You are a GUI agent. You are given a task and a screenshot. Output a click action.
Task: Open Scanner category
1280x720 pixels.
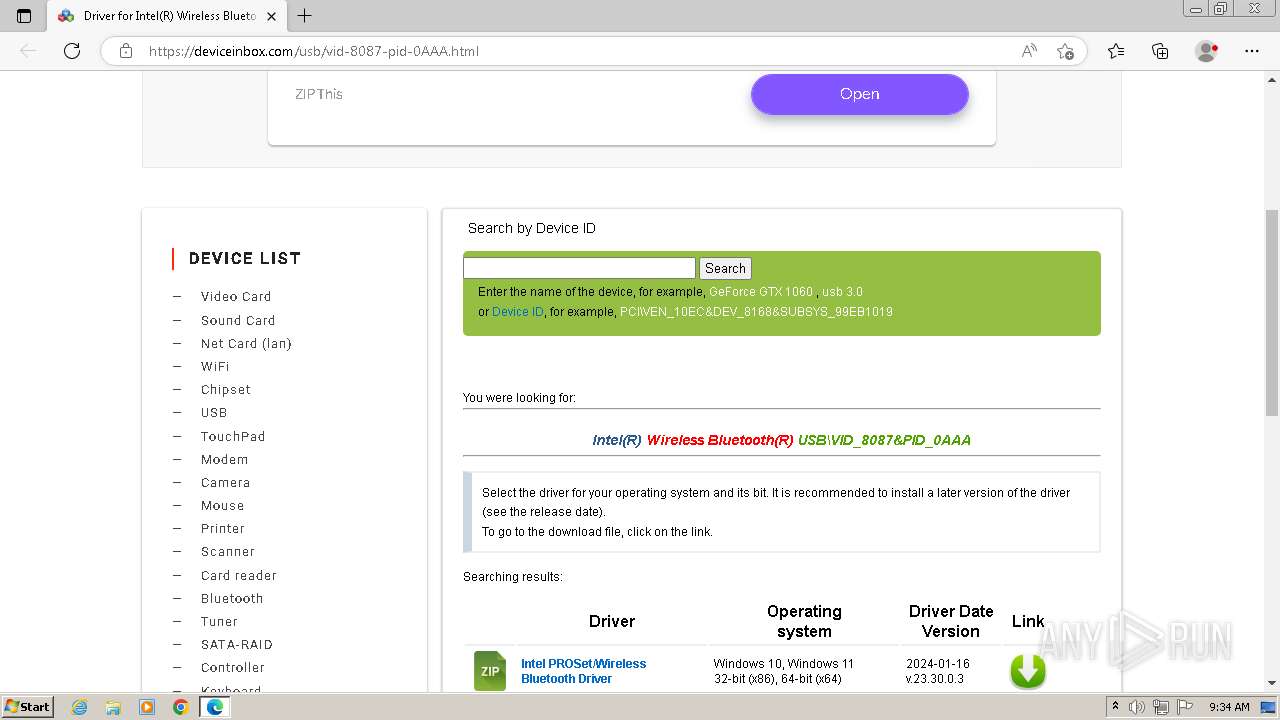228,551
